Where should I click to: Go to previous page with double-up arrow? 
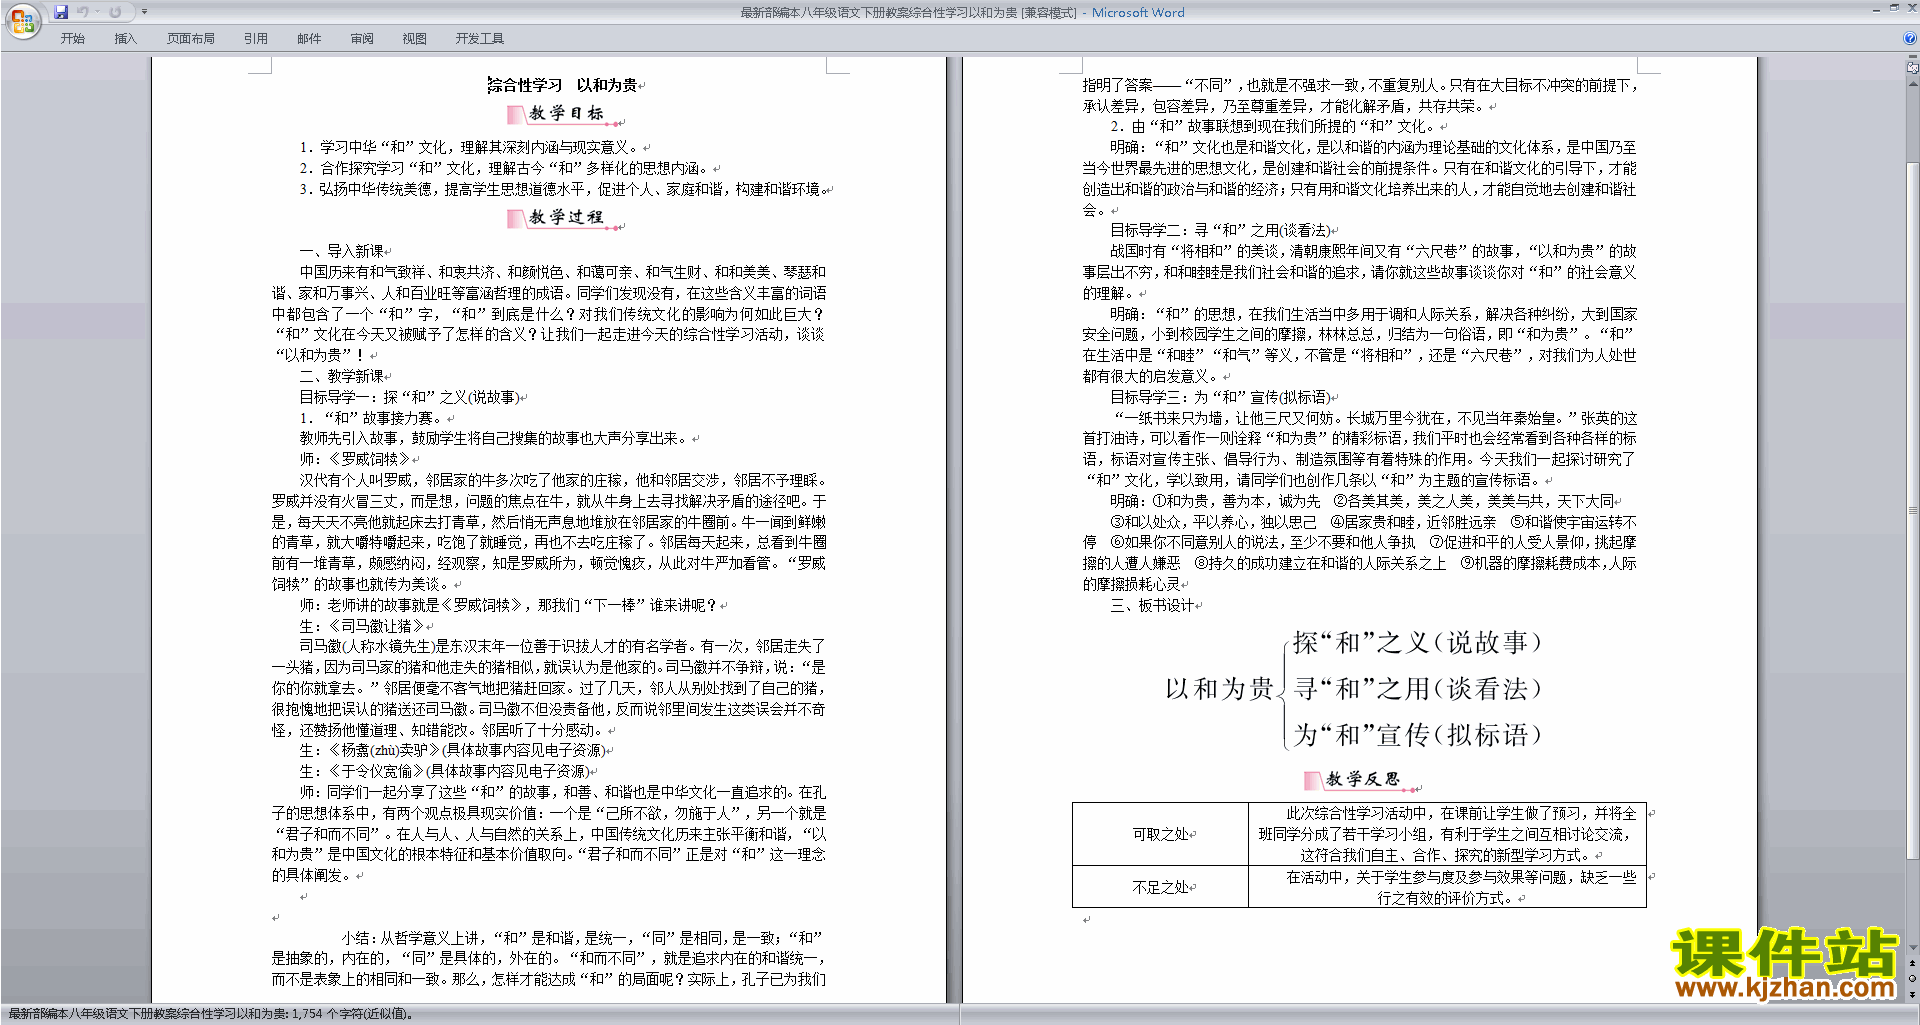coord(1913,964)
